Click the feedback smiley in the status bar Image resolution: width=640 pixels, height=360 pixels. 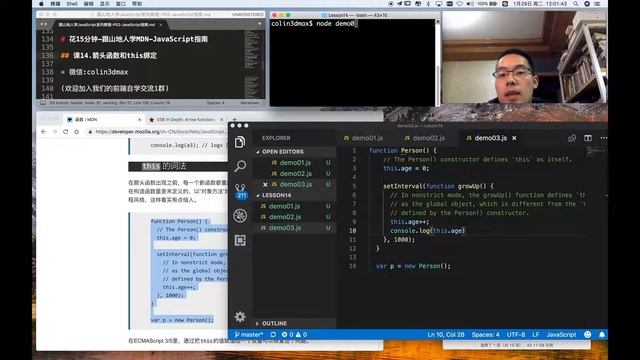pos(587,334)
